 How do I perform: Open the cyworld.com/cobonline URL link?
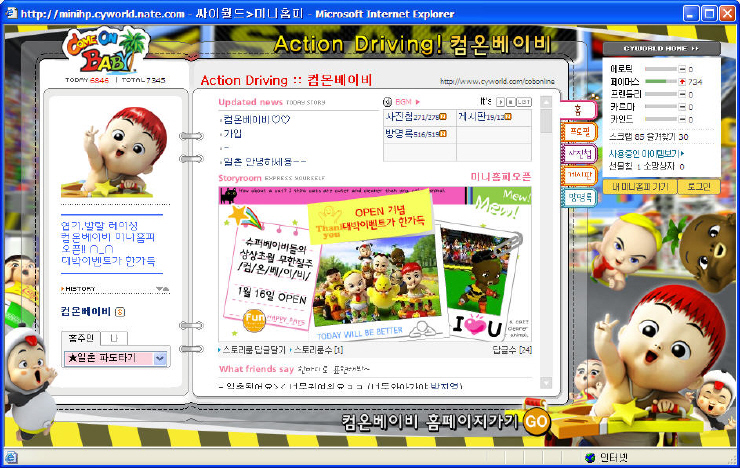[497, 81]
